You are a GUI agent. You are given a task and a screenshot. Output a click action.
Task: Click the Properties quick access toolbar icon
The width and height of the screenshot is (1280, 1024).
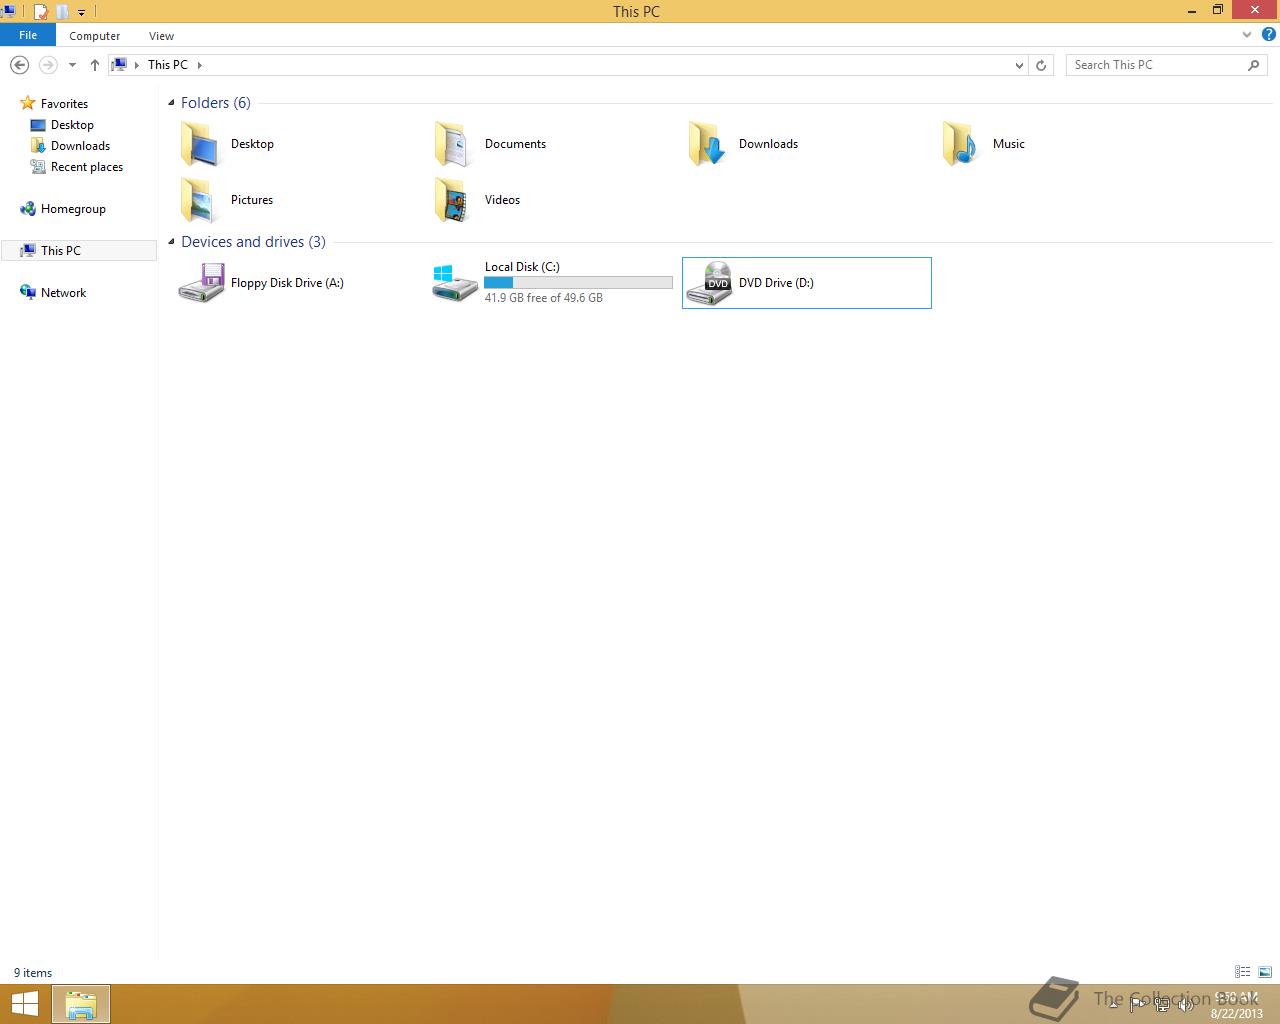click(41, 12)
